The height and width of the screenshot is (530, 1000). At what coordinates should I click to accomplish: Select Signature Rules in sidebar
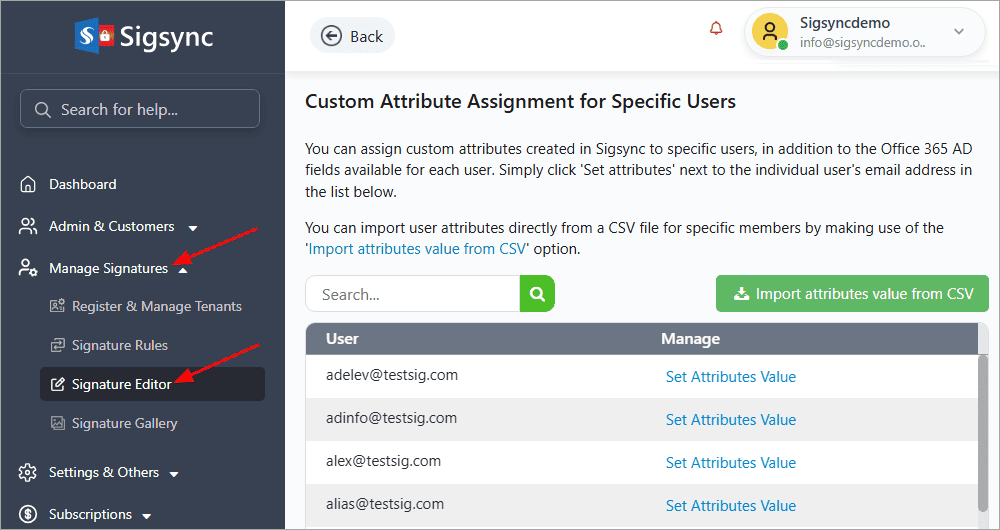(119, 345)
